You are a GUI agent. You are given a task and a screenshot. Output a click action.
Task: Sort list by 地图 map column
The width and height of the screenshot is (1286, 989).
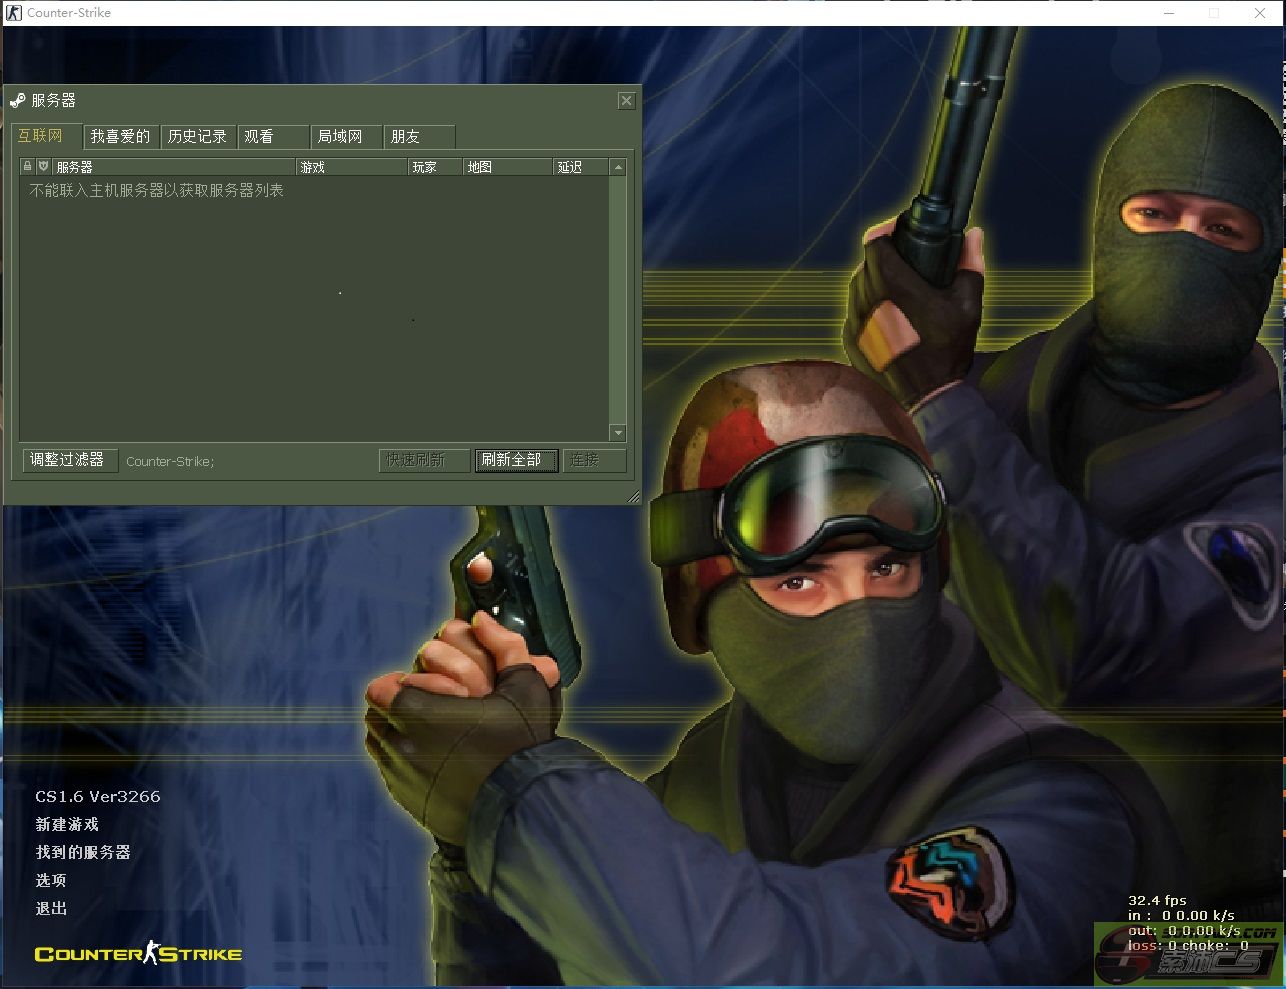coord(508,167)
